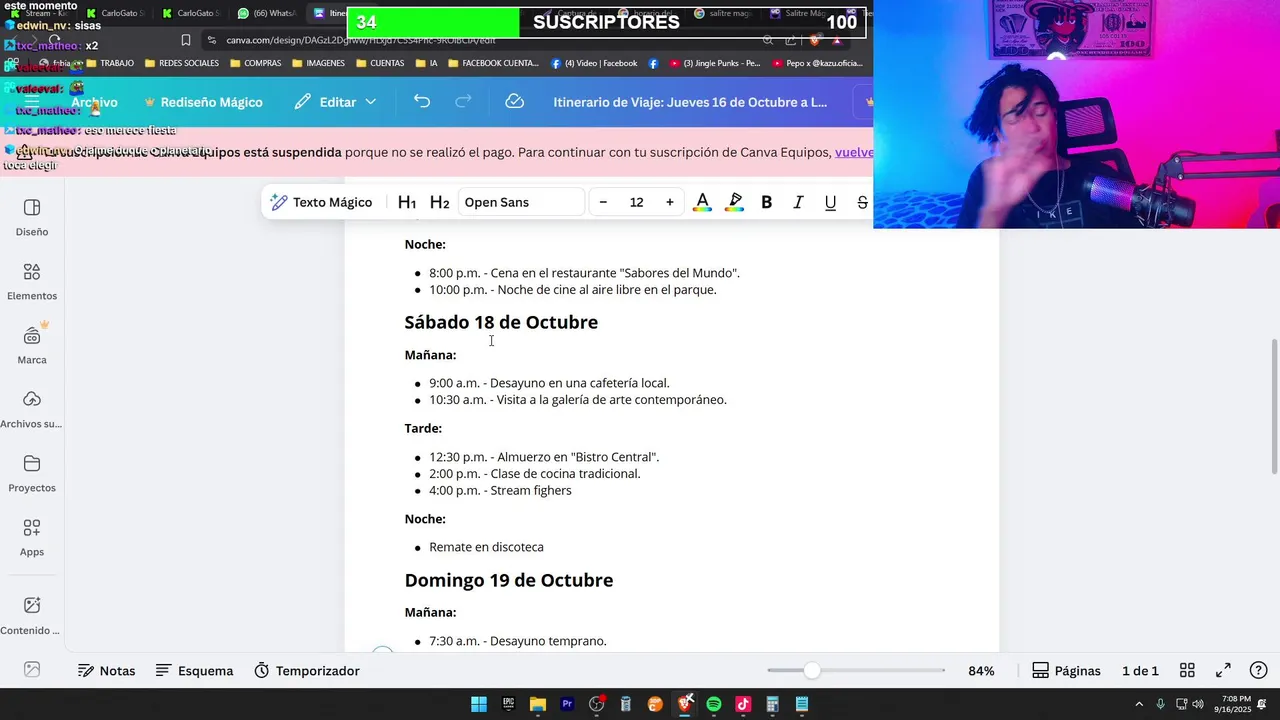Apply Heading 1 style

[x=406, y=202]
